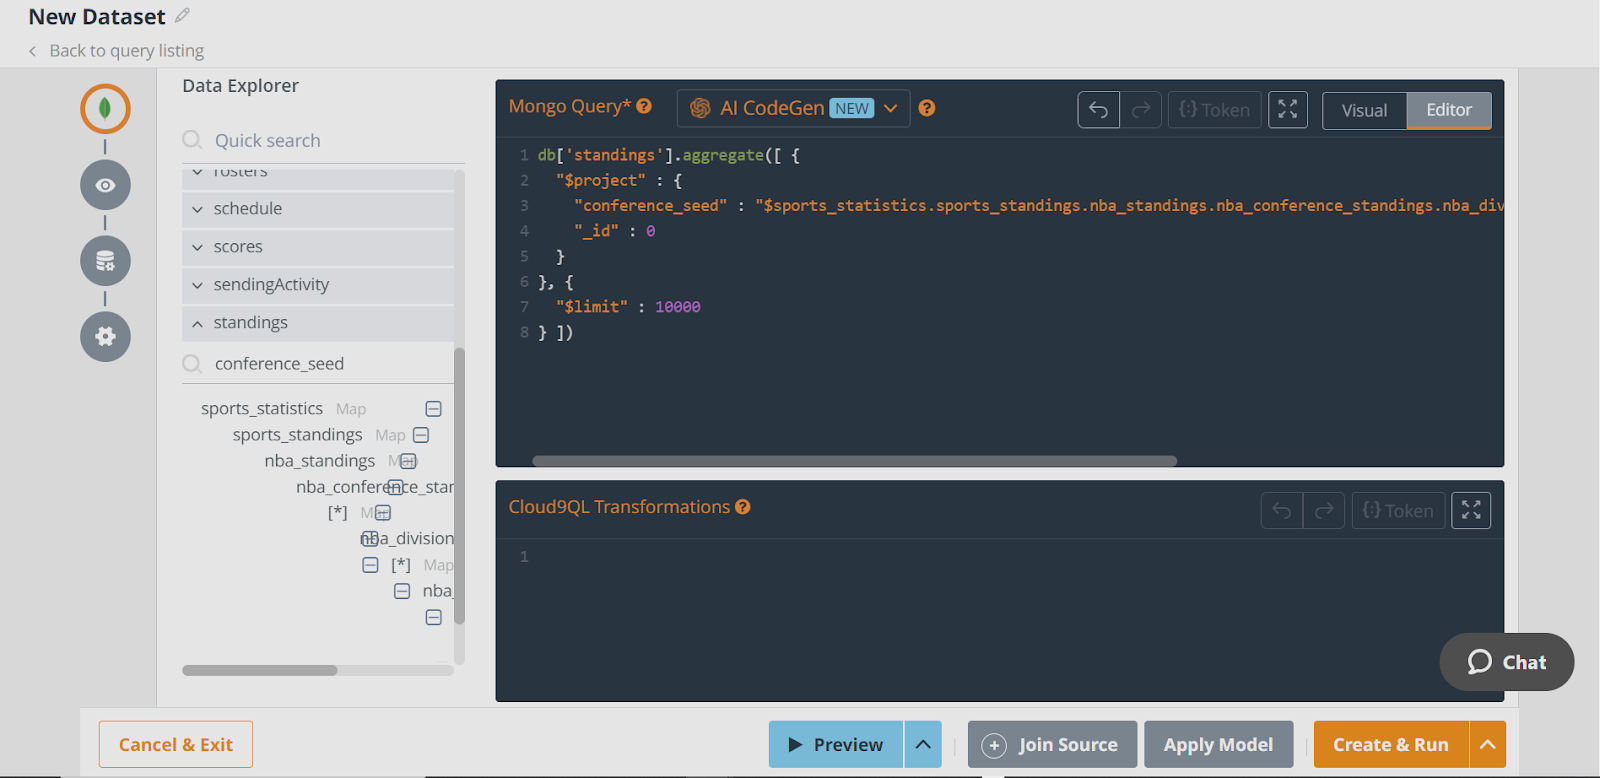Viewport: 1600px width, 778px height.
Task: Undo last change in Mongo Query editor
Action: (1098, 110)
